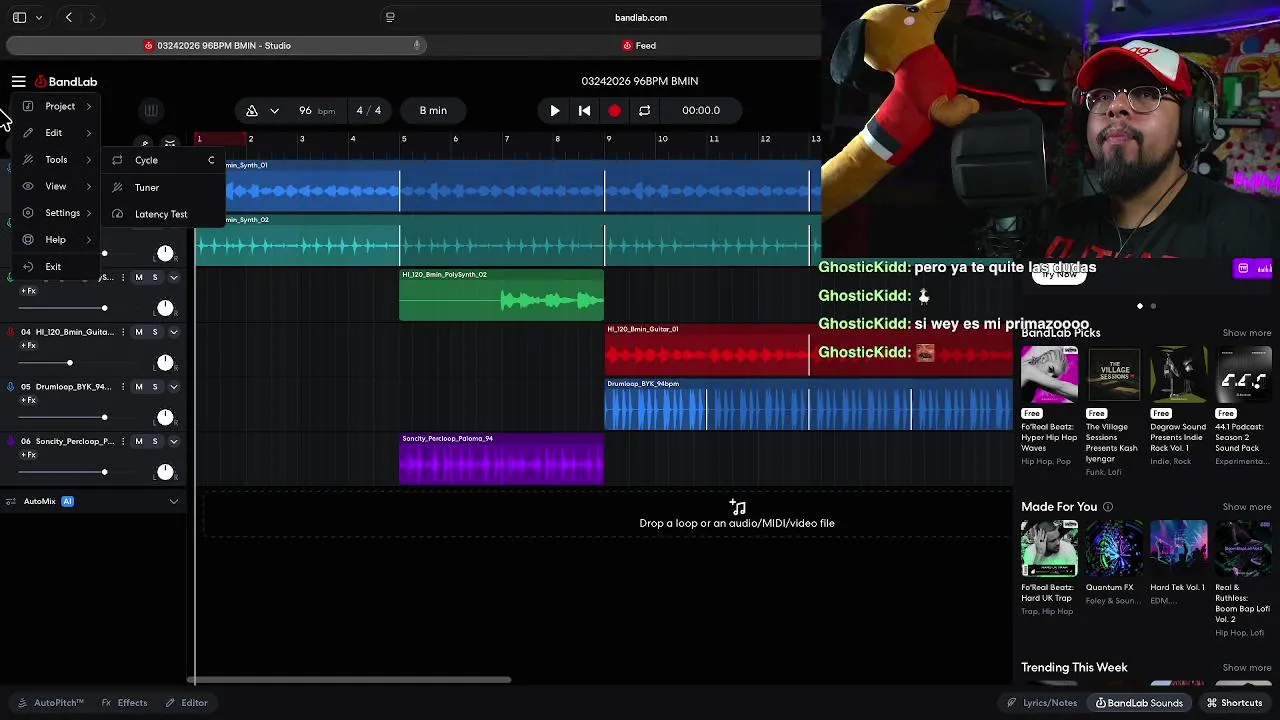Select Cycle in the Tools submenu
The width and height of the screenshot is (1280, 720).
(163, 160)
